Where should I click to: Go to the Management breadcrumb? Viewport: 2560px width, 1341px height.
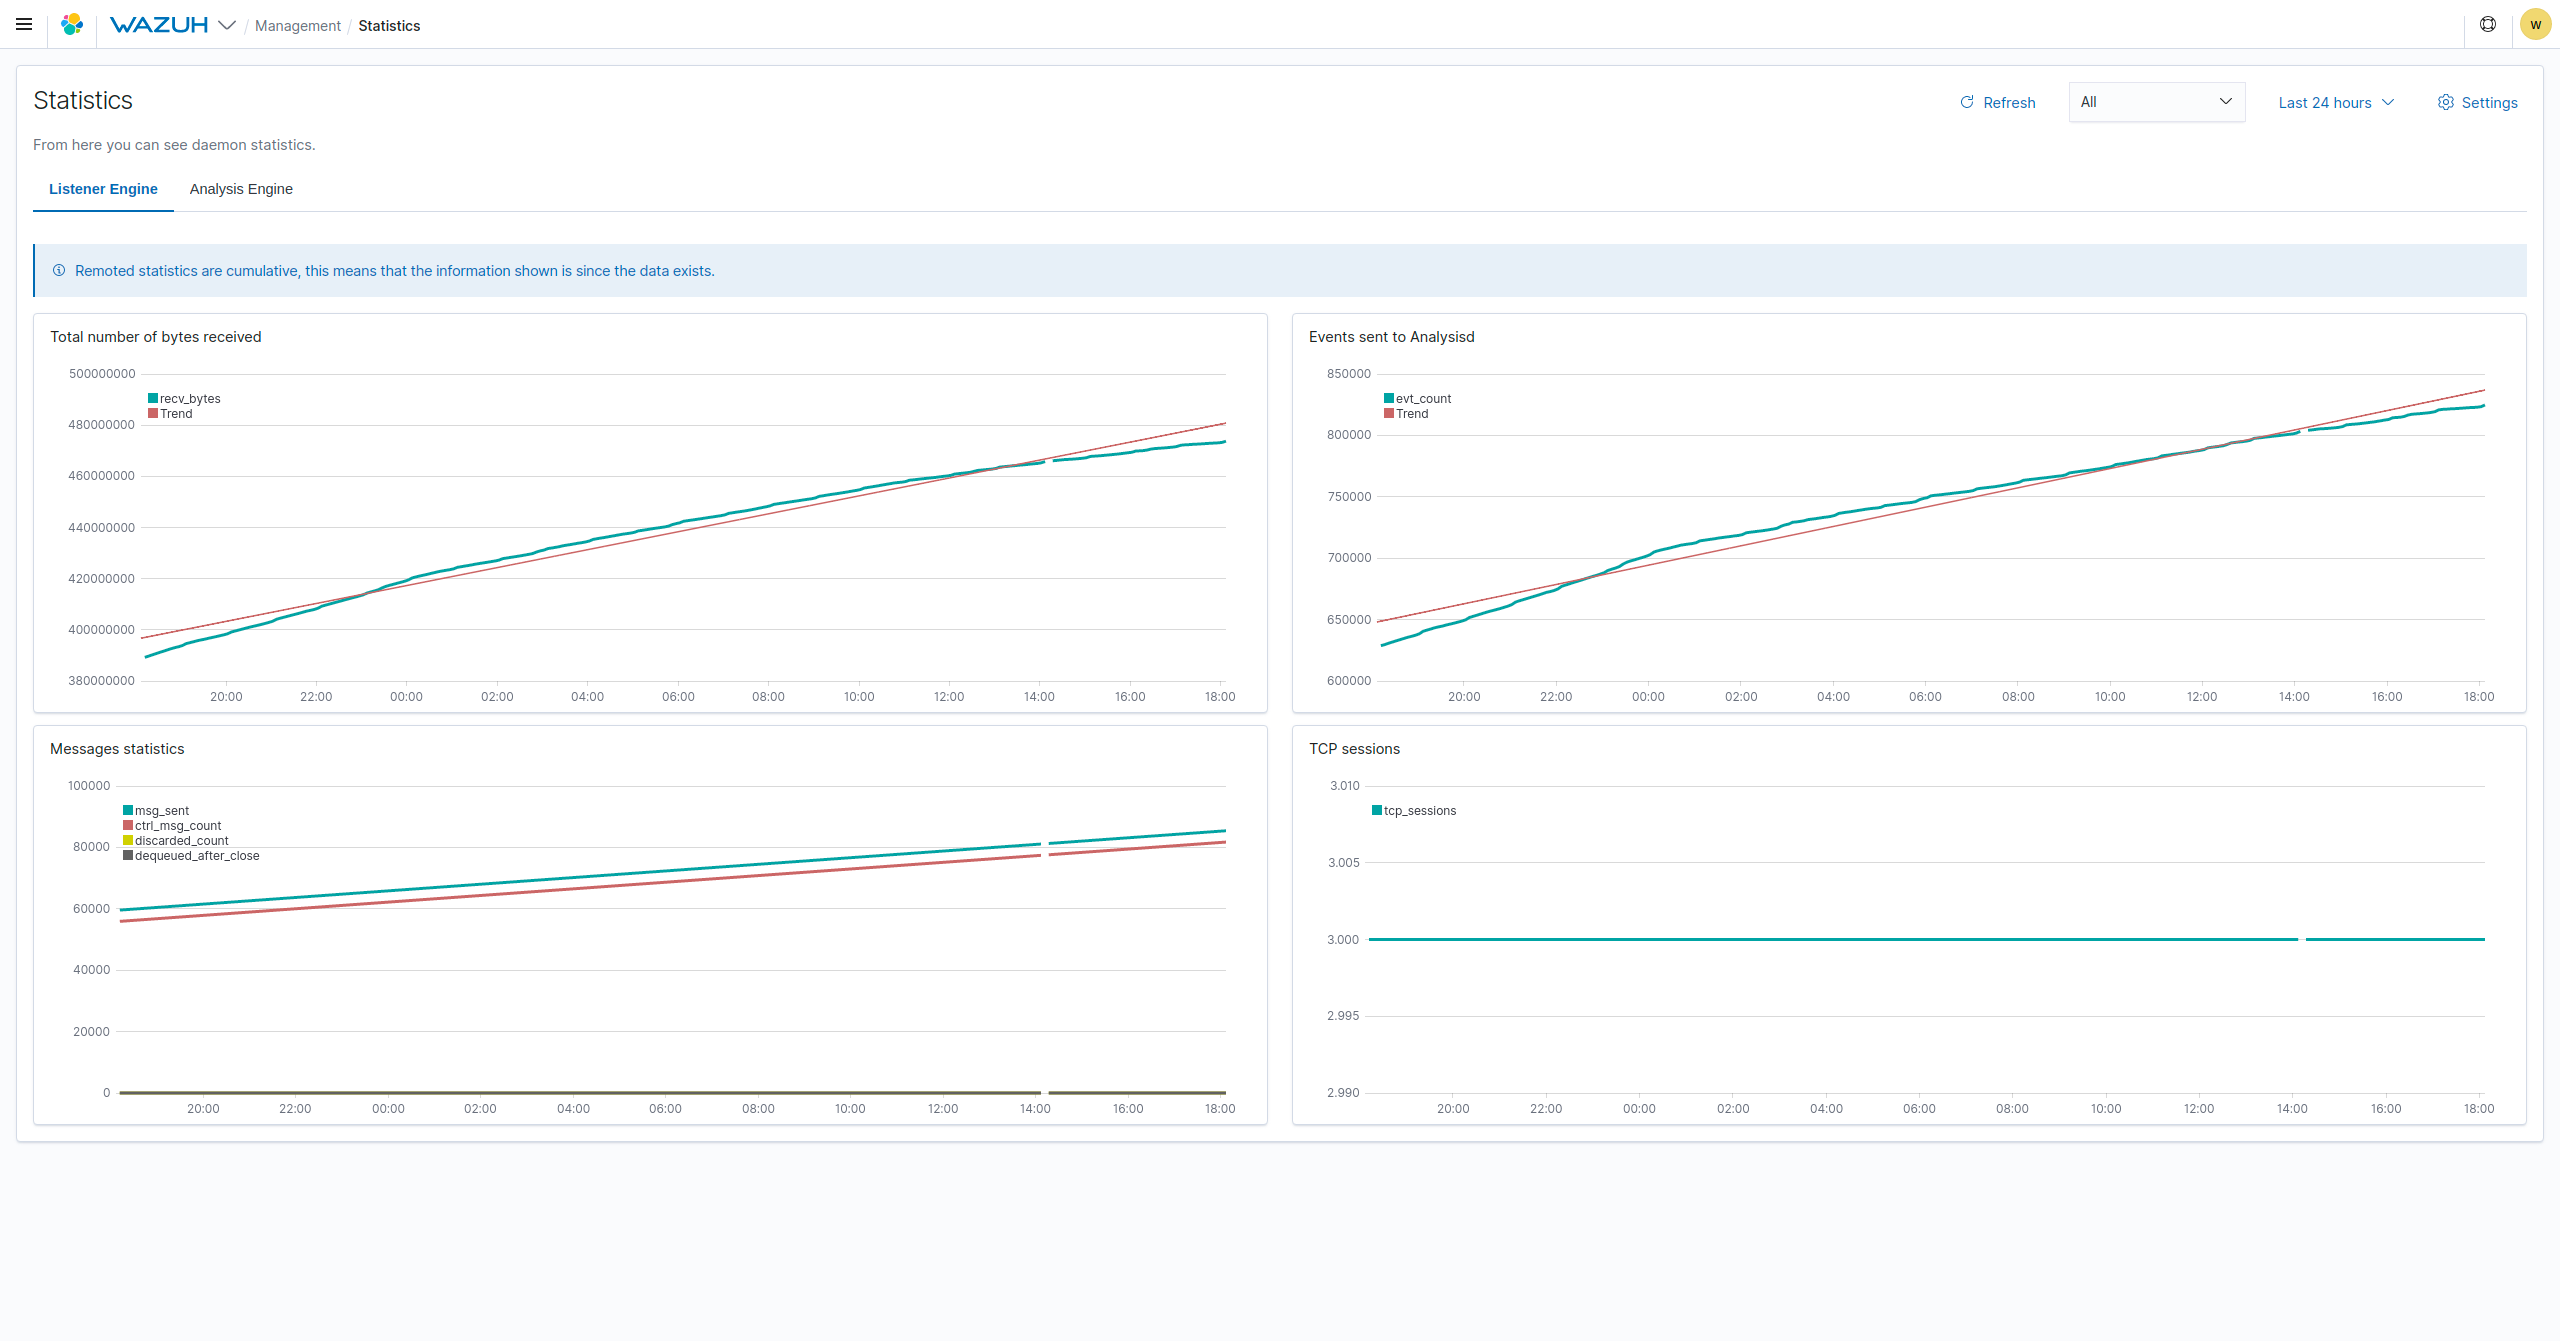coord(297,26)
